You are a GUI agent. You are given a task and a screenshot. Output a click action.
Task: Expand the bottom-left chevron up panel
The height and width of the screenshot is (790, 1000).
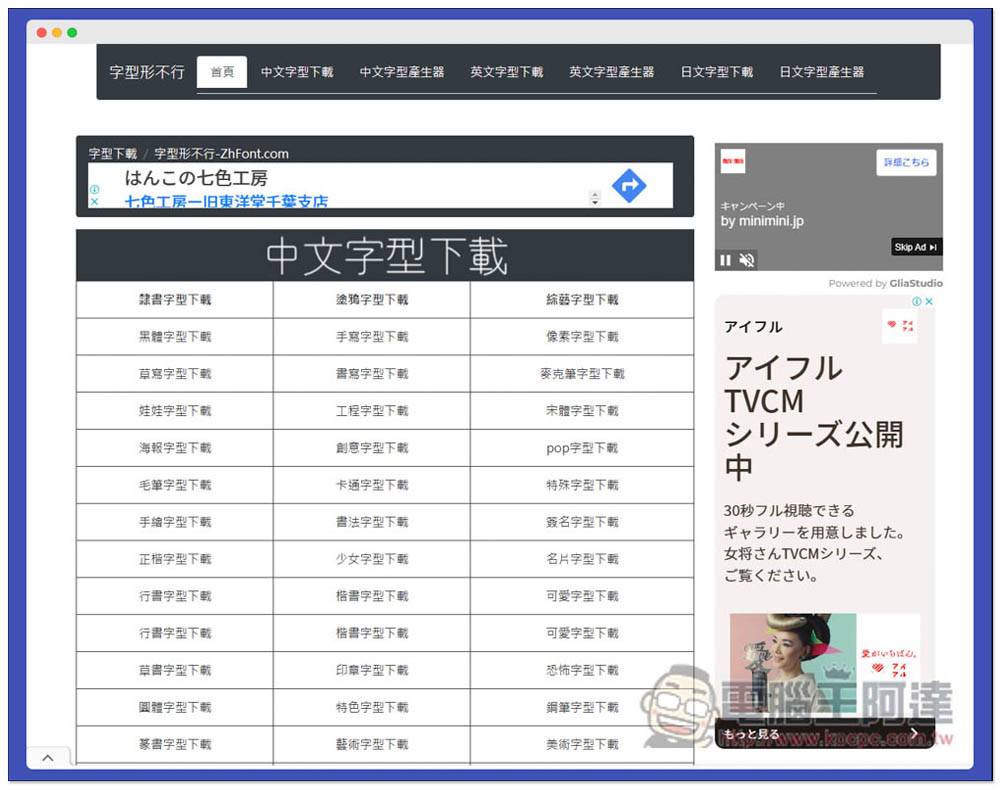coord(48,759)
